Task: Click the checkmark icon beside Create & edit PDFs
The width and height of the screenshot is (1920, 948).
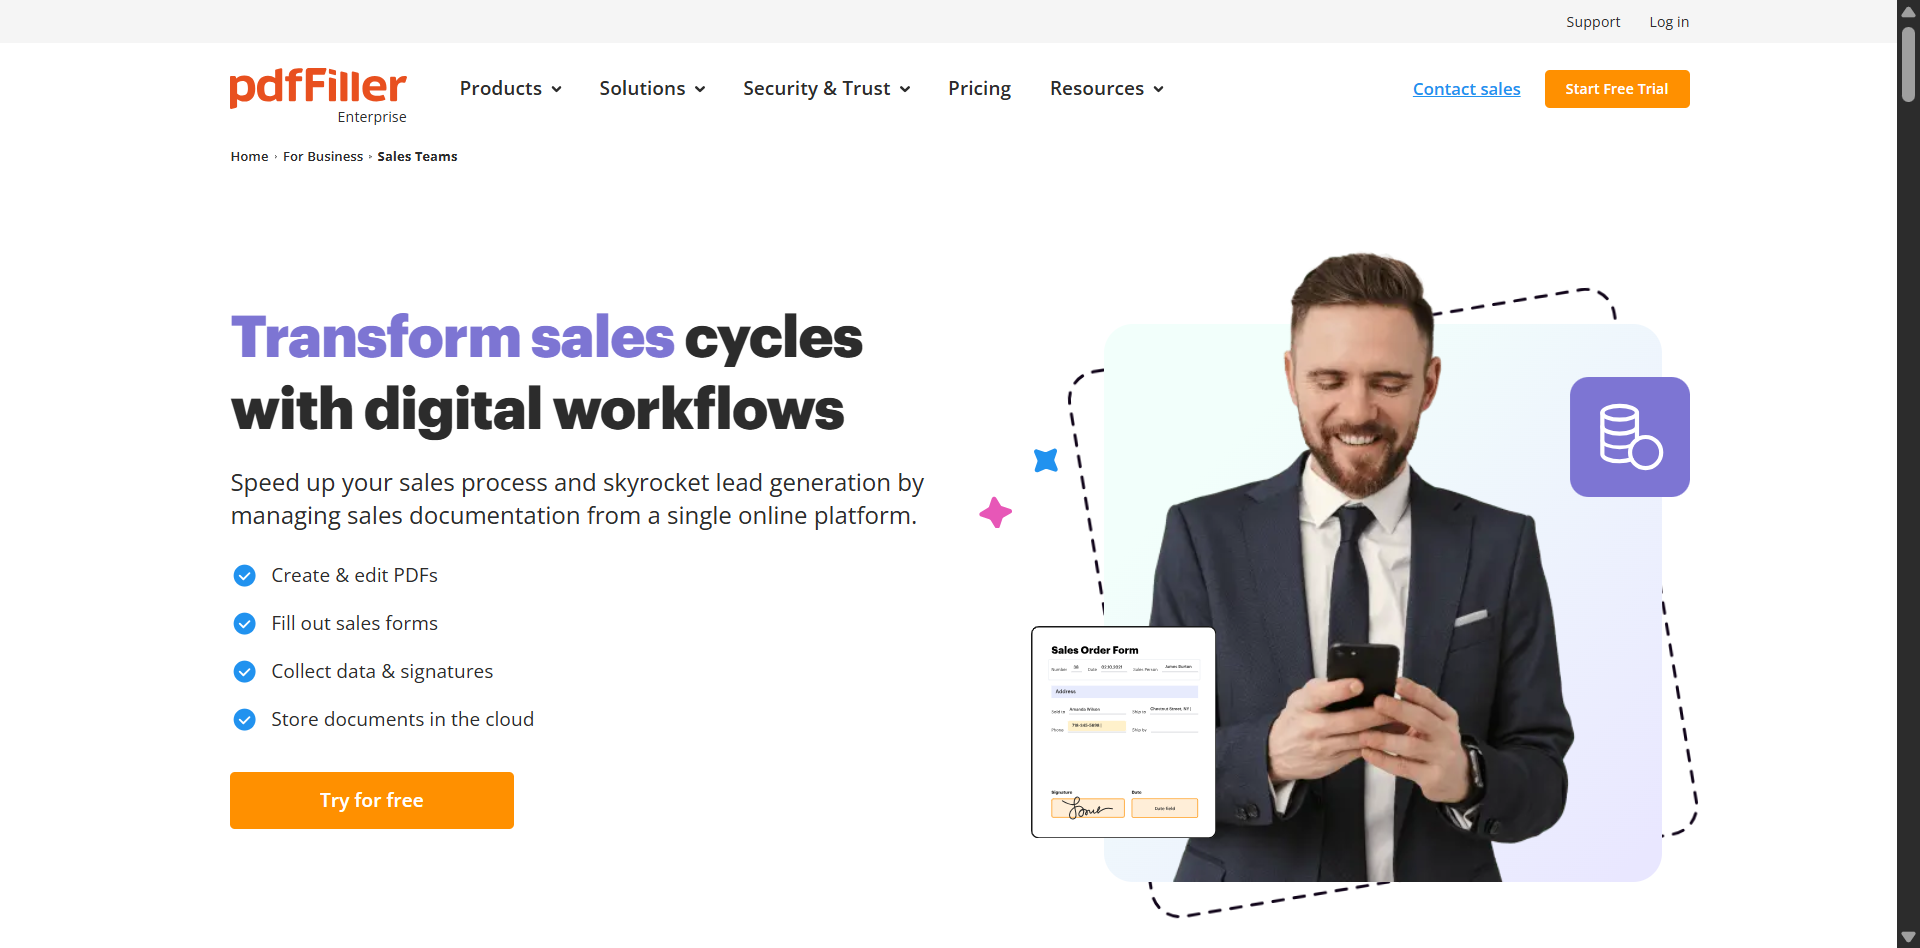Action: pyautogui.click(x=244, y=576)
